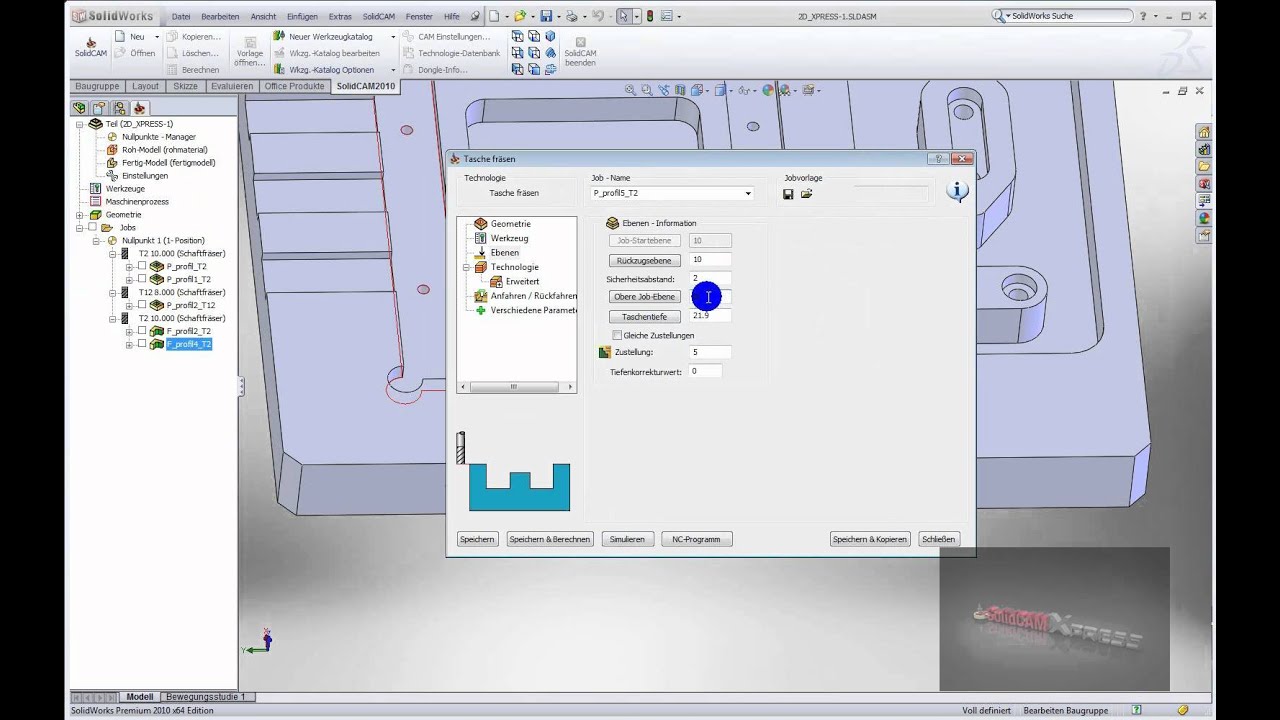The image size is (1280, 720).
Task: Open the PropertyManager tab icon
Action: (100, 108)
